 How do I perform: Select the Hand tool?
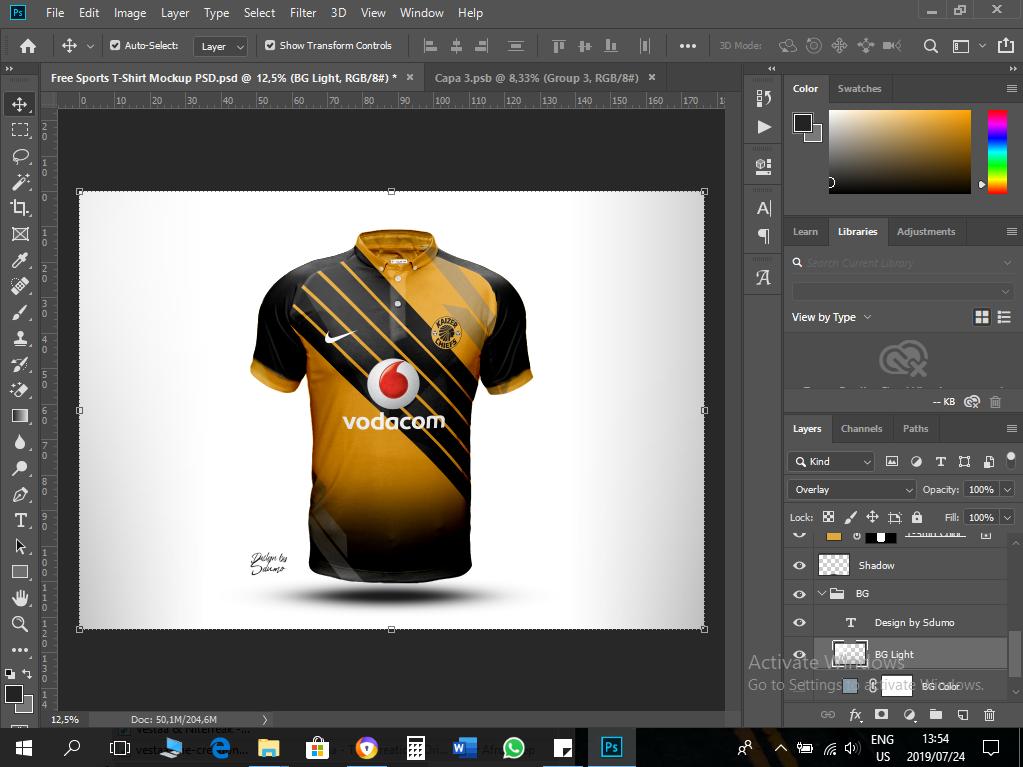click(20, 598)
